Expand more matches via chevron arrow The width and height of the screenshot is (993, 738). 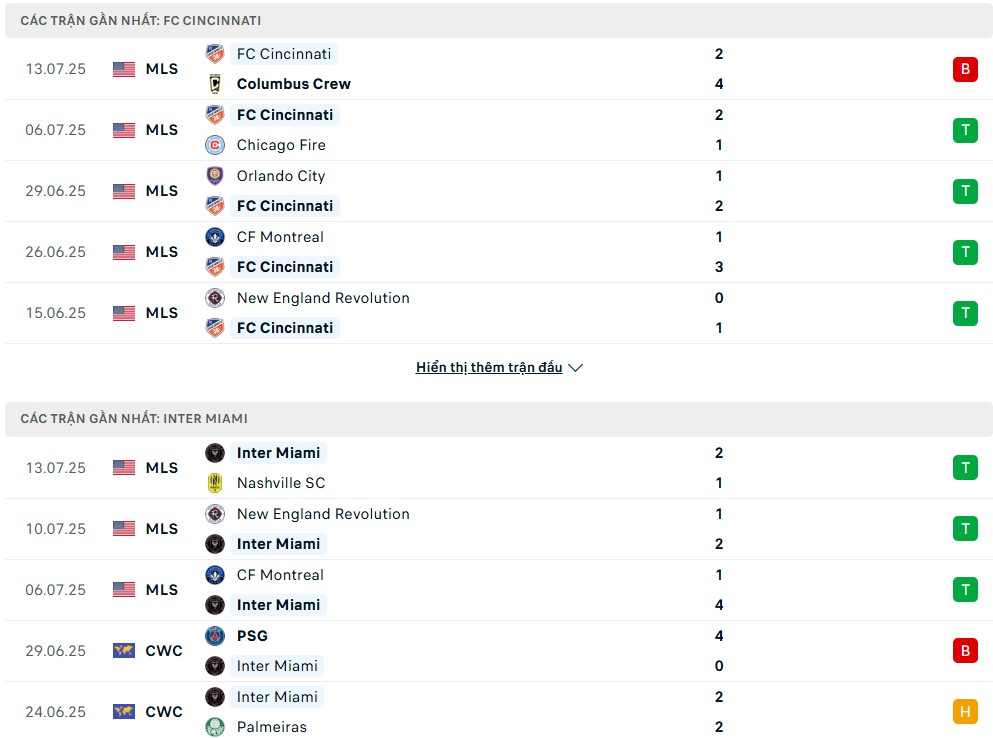coord(576,368)
